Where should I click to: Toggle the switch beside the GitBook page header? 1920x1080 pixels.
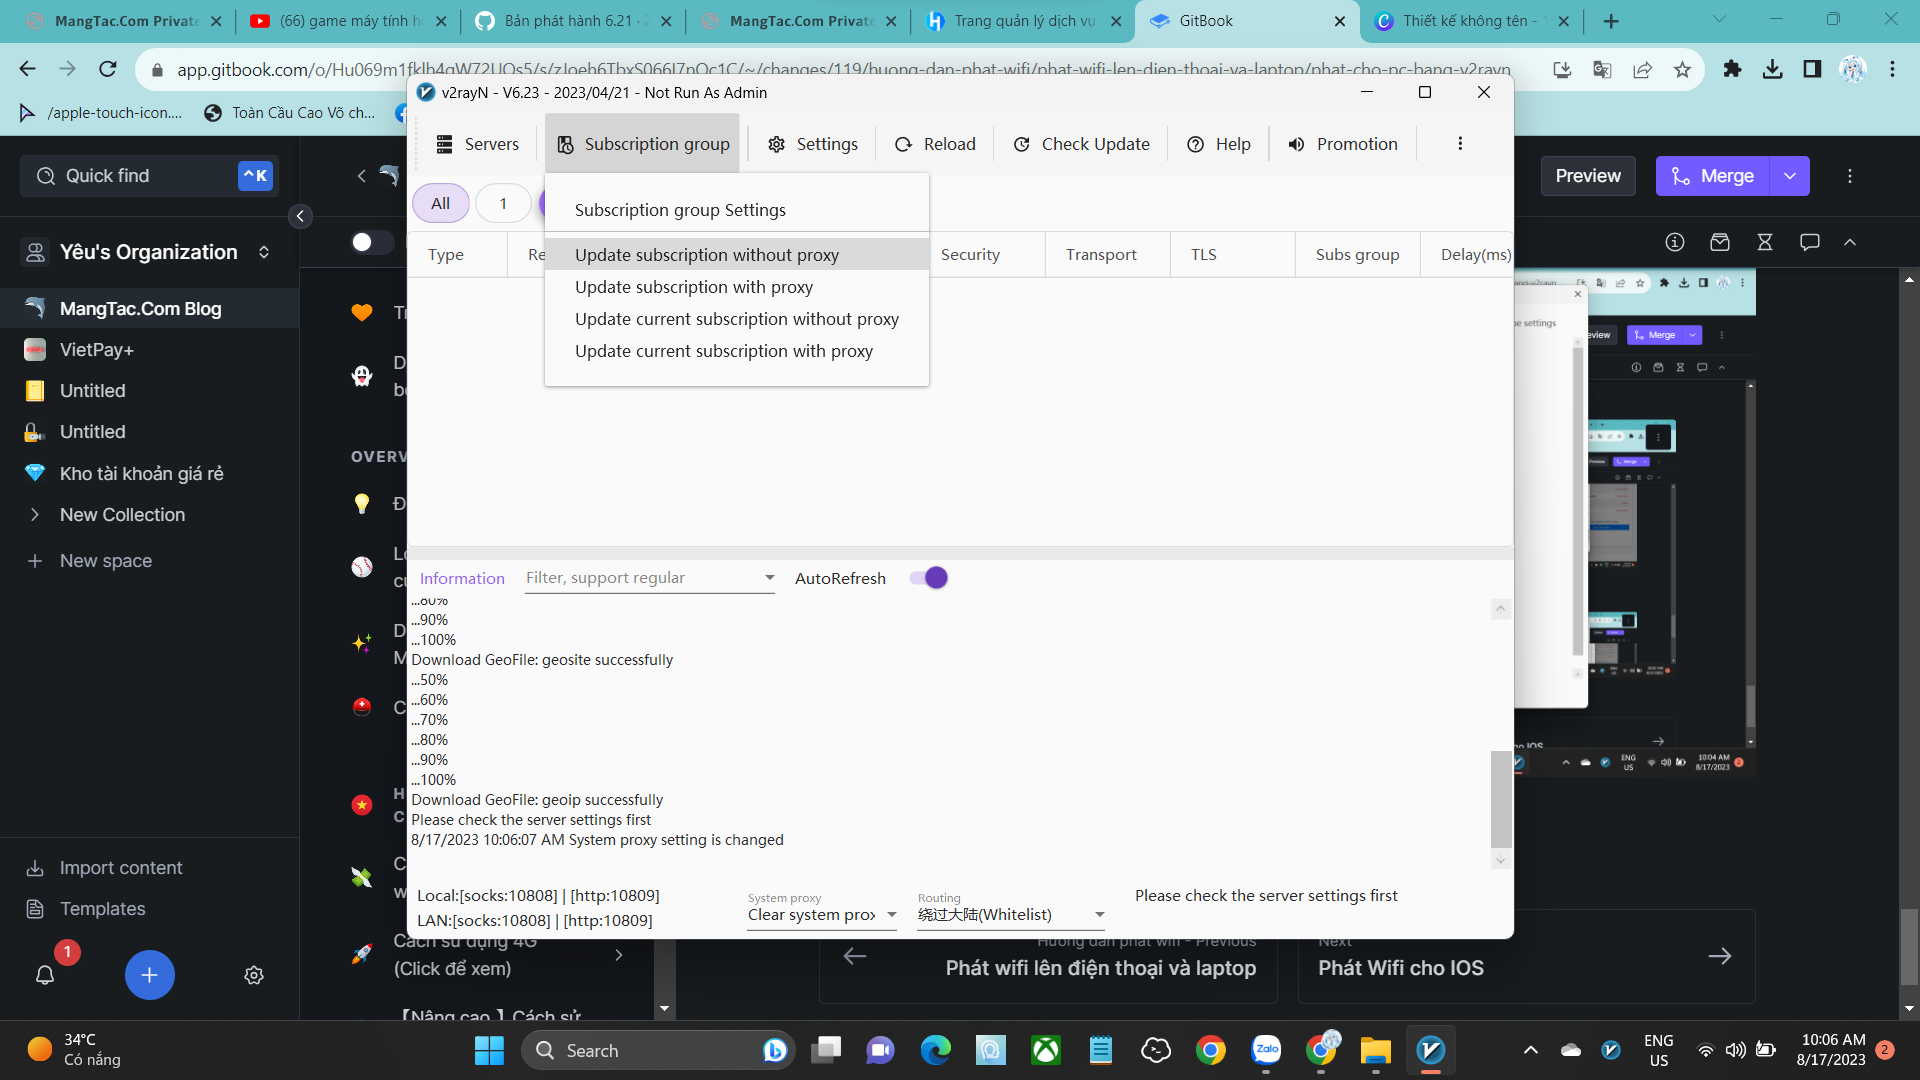(370, 242)
